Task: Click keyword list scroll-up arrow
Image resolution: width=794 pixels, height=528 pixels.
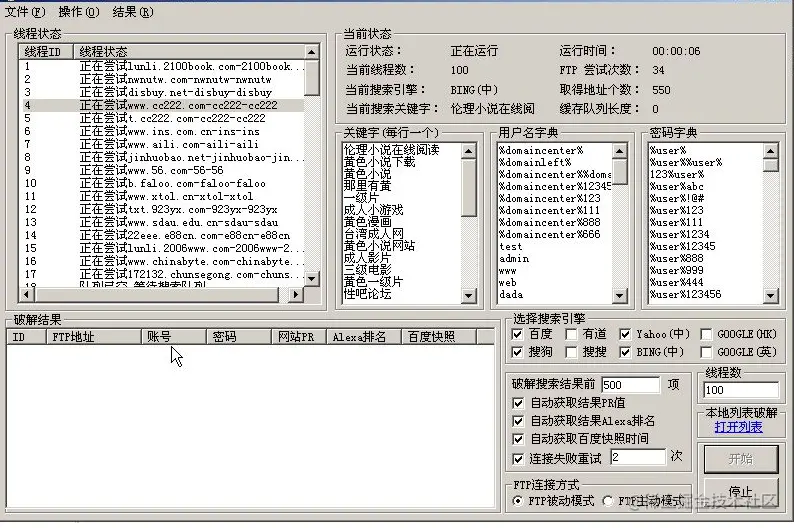Action: (x=469, y=151)
